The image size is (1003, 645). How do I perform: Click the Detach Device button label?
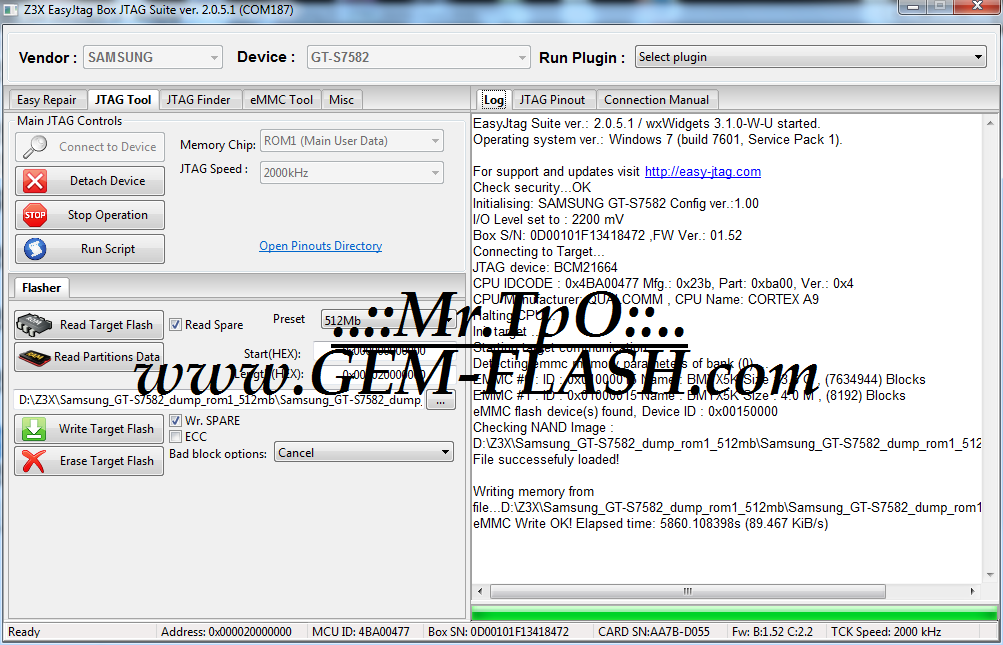pyautogui.click(x=107, y=181)
